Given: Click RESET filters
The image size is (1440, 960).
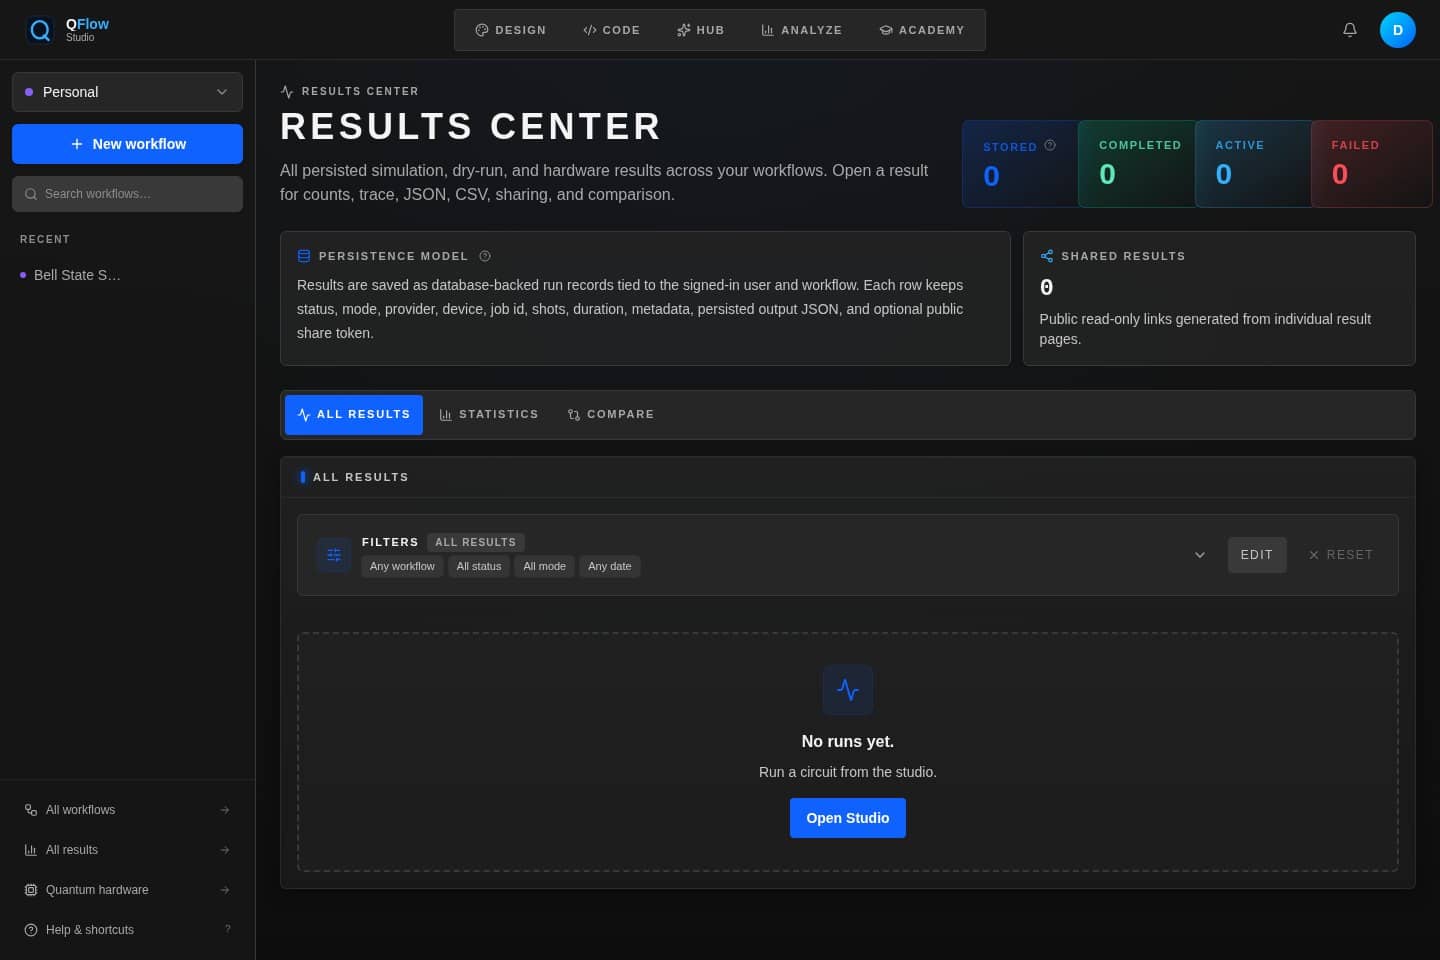Looking at the screenshot, I should (1341, 555).
